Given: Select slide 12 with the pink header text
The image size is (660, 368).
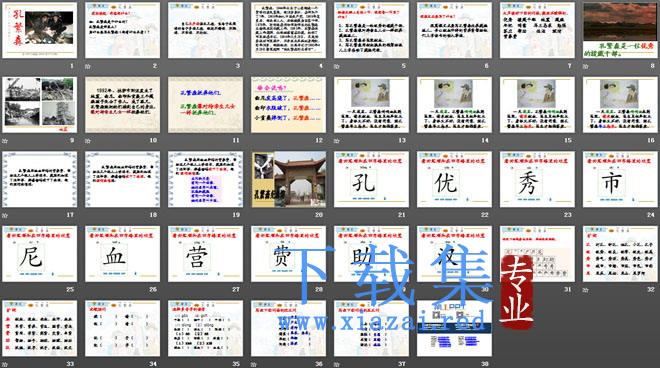Looking at the screenshot, I should [x=288, y=105].
